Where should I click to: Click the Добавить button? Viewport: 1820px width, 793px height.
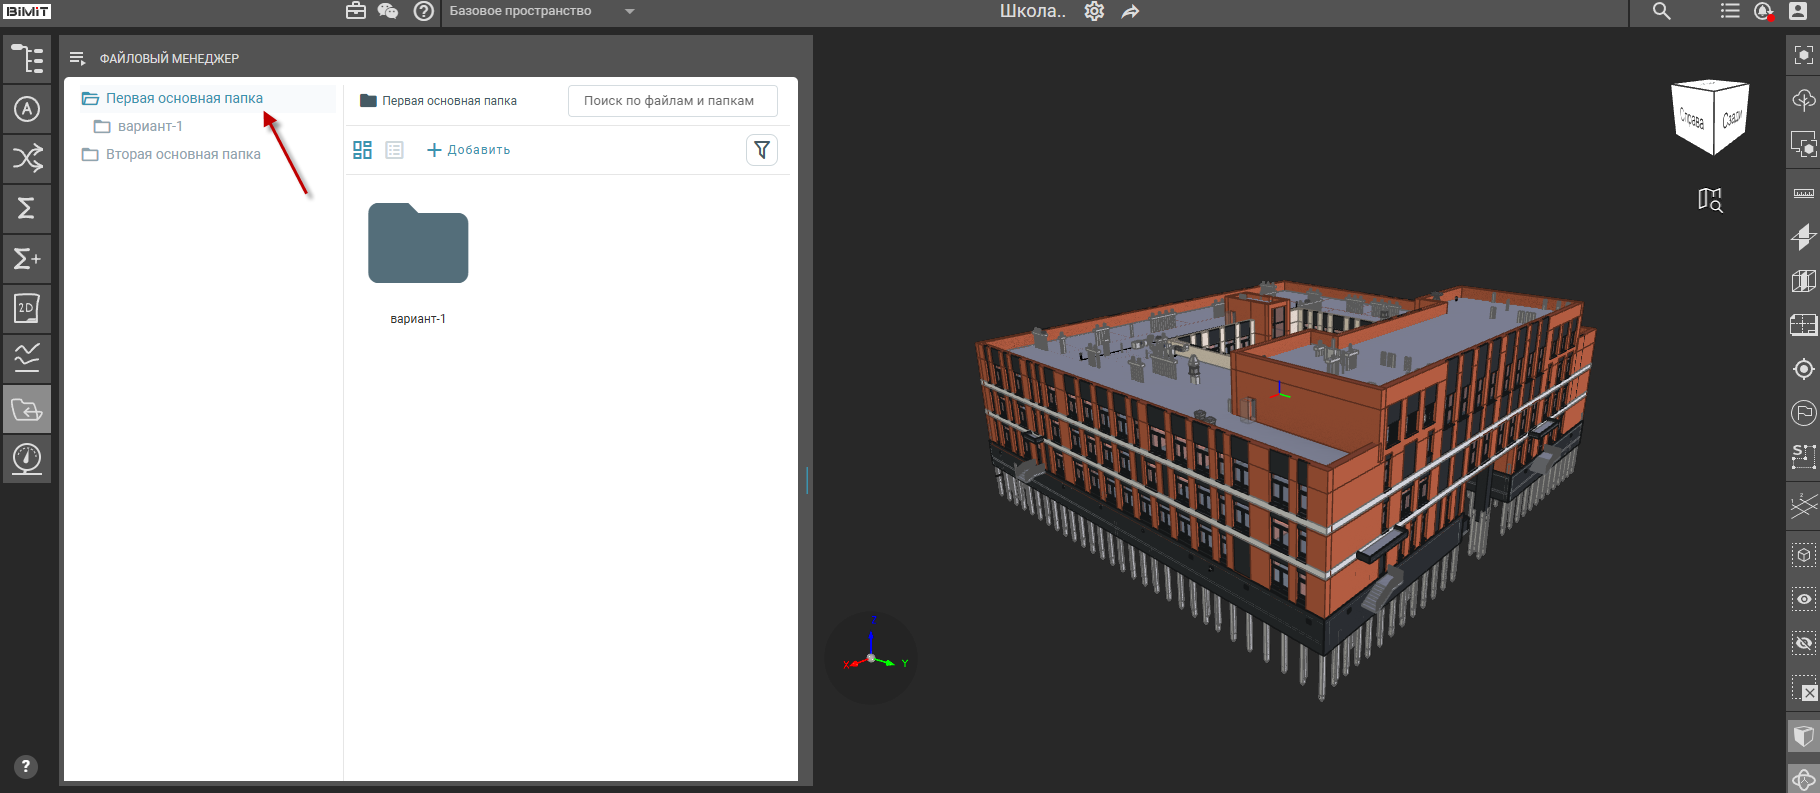click(468, 150)
